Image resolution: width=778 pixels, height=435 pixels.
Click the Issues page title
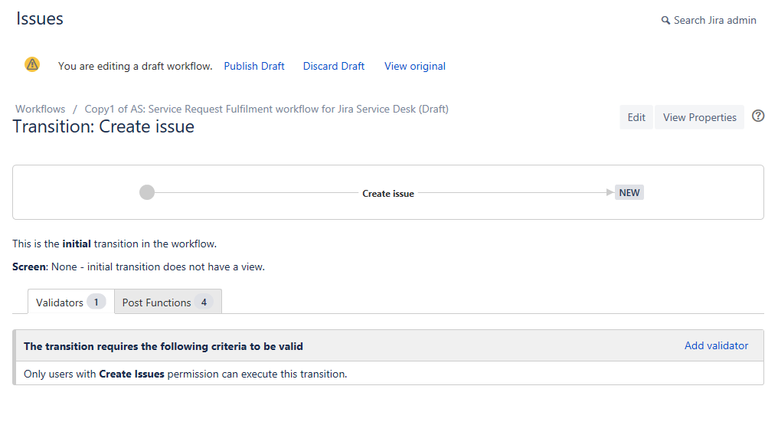coord(40,19)
